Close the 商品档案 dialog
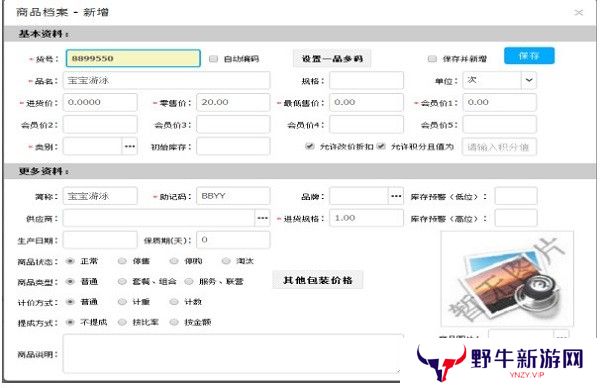The height and width of the screenshot is (388, 600). 579,12
